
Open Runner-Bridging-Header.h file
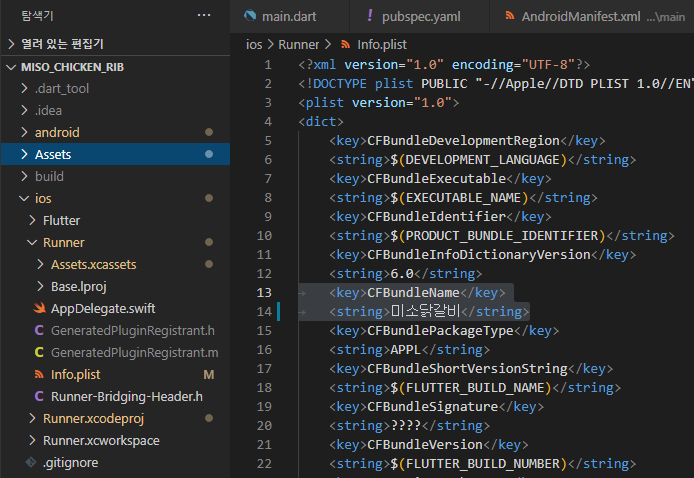point(127,397)
